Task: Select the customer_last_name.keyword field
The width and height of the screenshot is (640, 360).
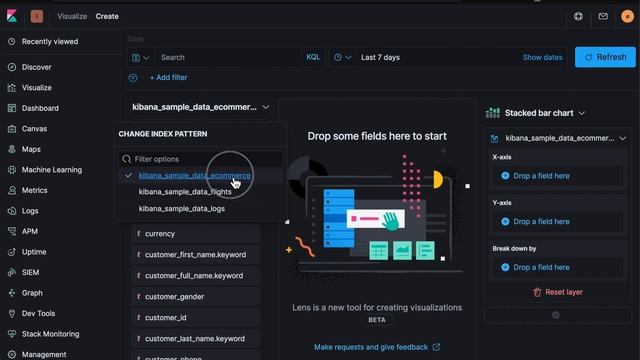Action: (x=196, y=339)
